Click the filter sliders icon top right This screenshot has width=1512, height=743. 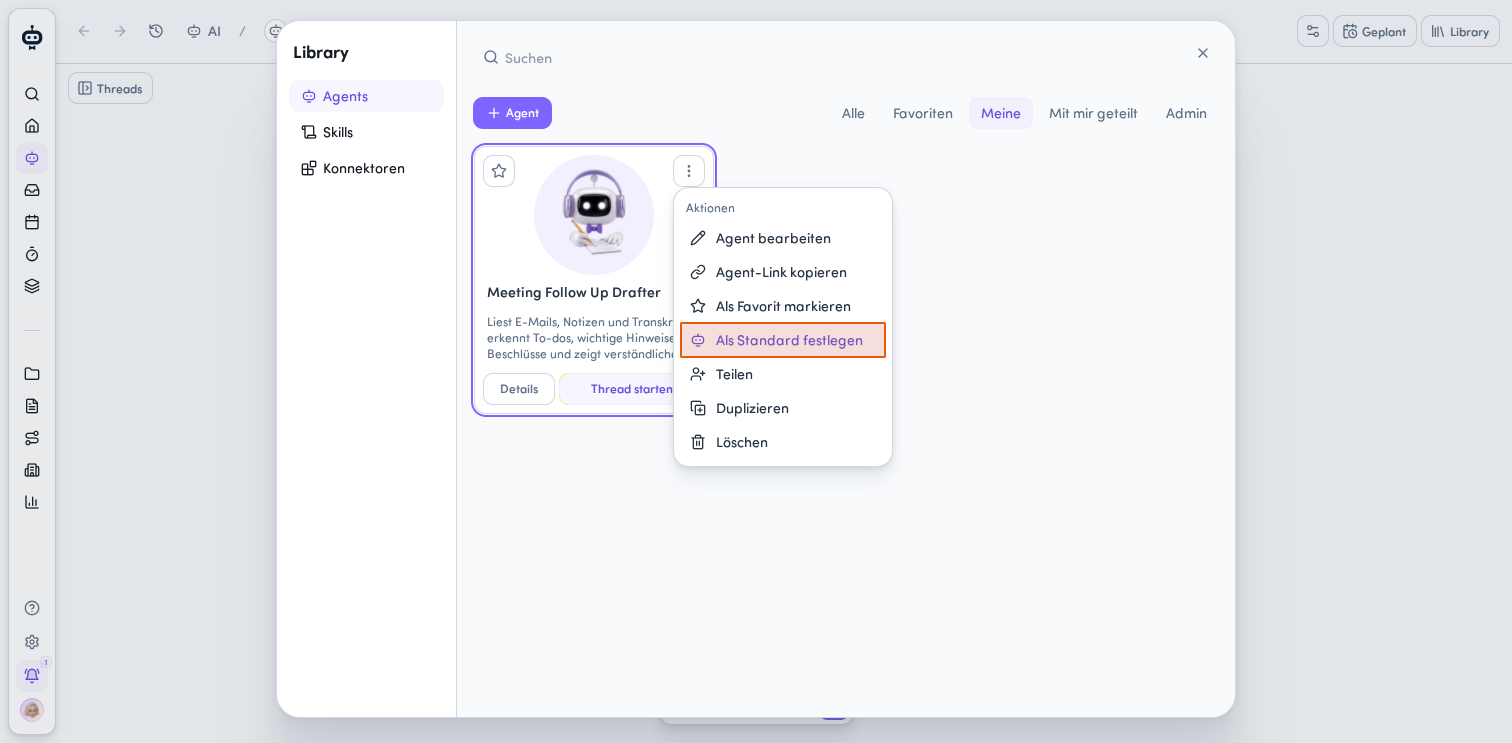pyautogui.click(x=1313, y=31)
